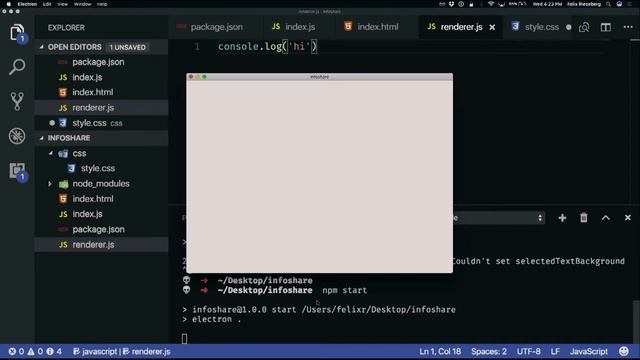The height and width of the screenshot is (360, 640).
Task: Change indentation via Spaces: 2
Action: tap(489, 351)
